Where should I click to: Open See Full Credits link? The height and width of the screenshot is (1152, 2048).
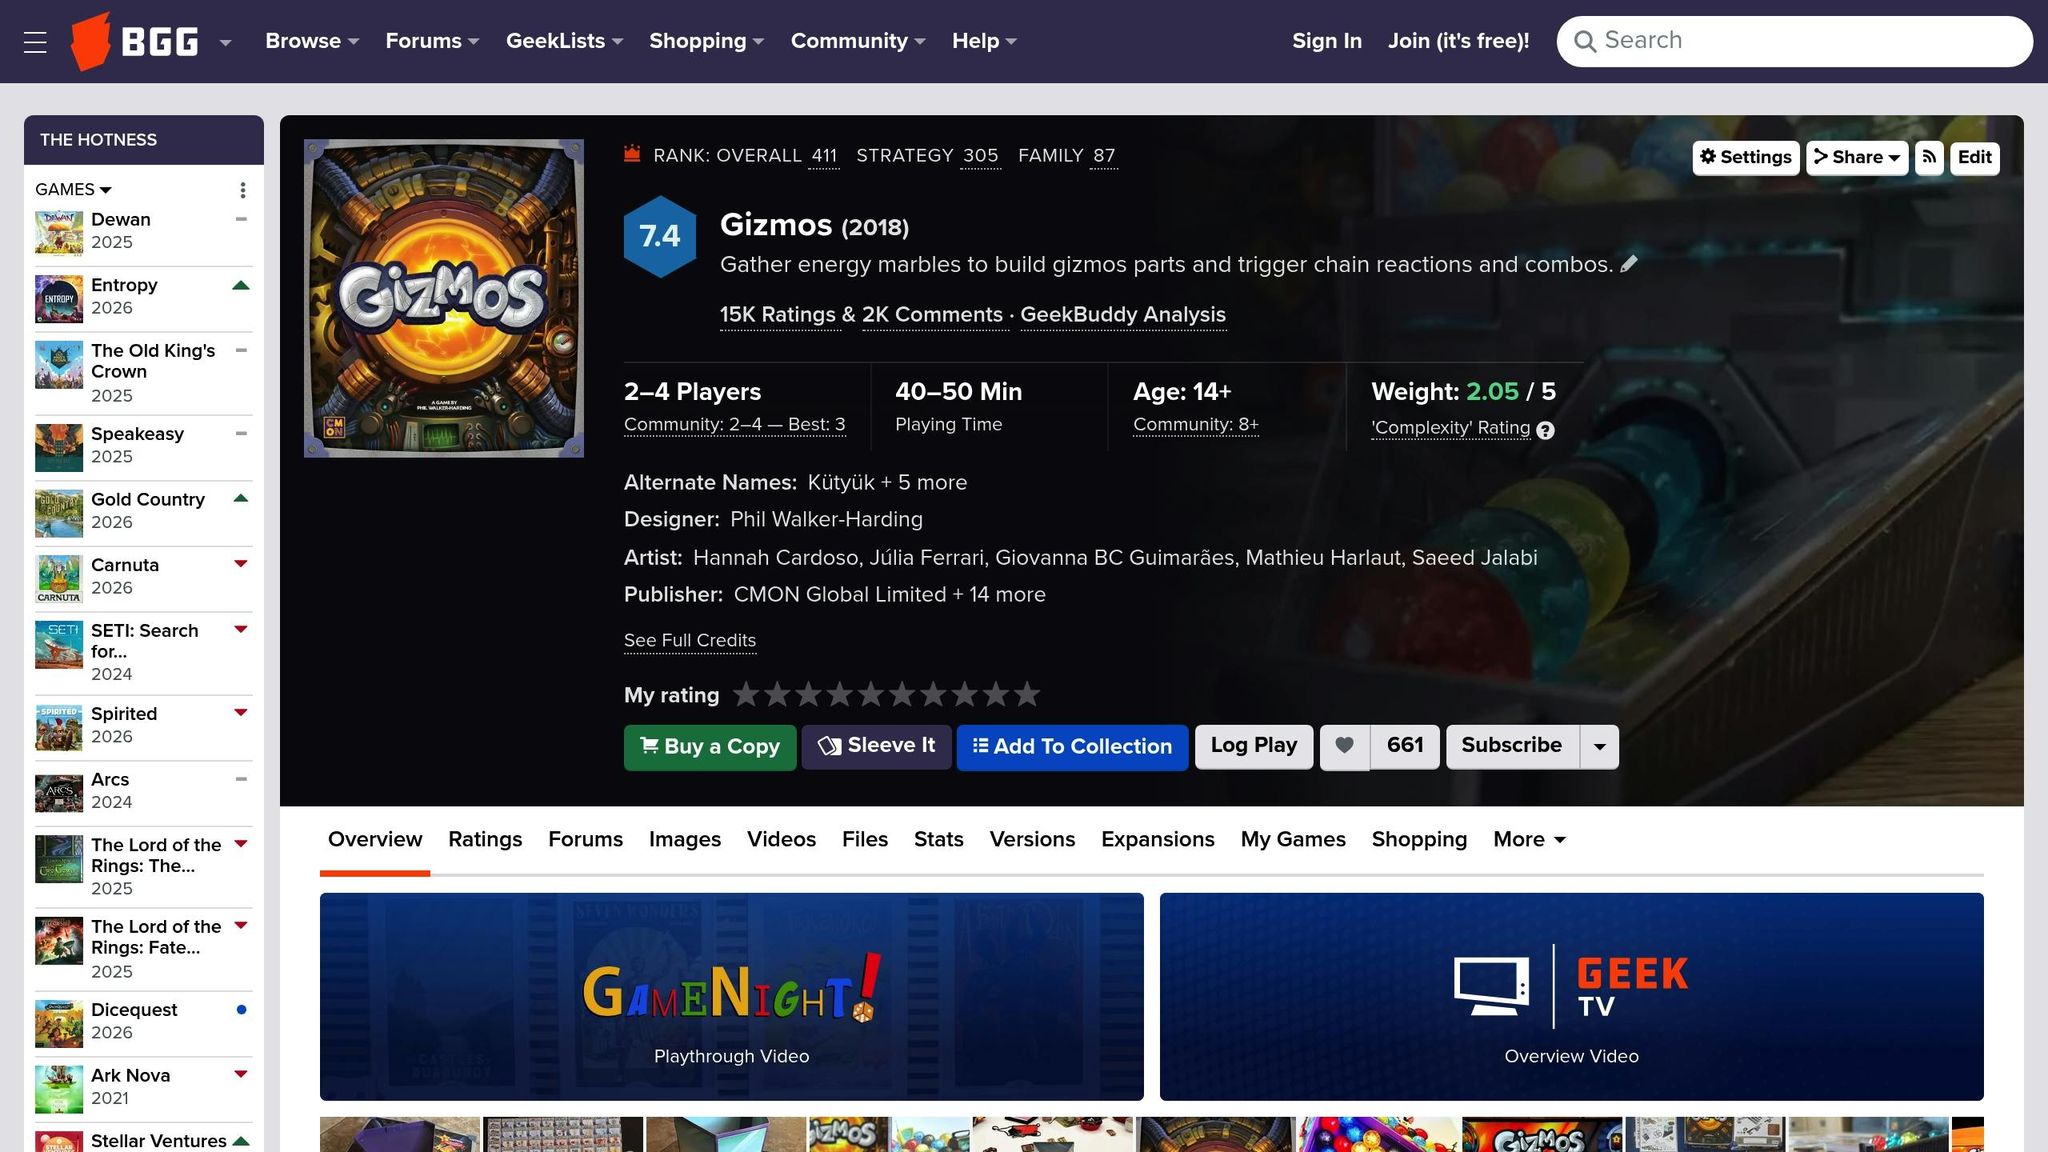689,641
